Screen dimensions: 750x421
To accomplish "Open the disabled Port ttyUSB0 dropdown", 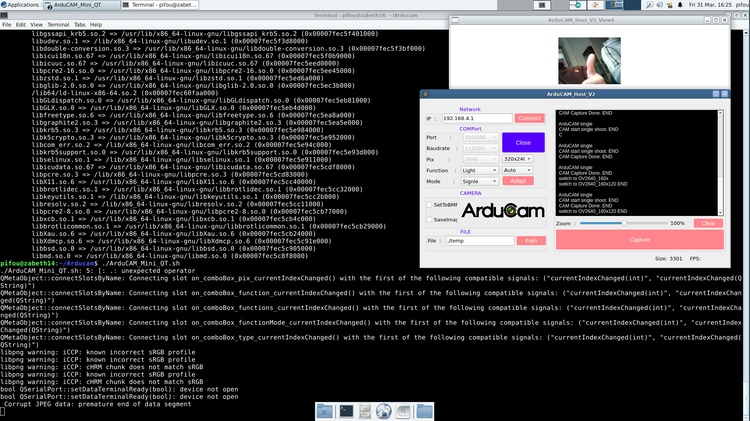I will (480, 137).
